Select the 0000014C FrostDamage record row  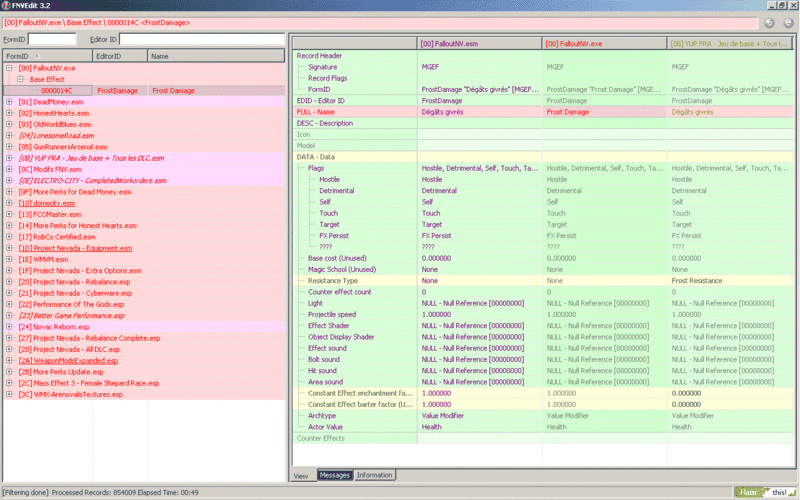(144, 90)
